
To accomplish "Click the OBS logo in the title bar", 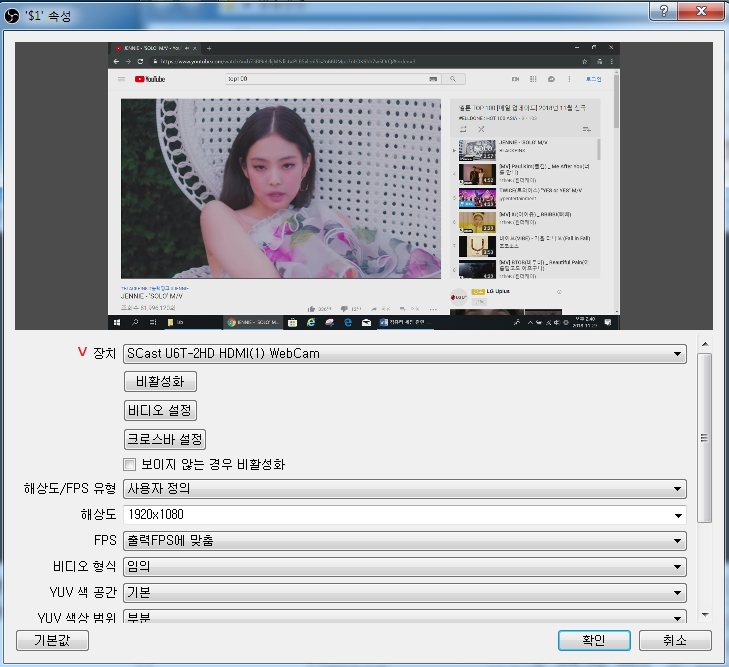I will 12,16.
